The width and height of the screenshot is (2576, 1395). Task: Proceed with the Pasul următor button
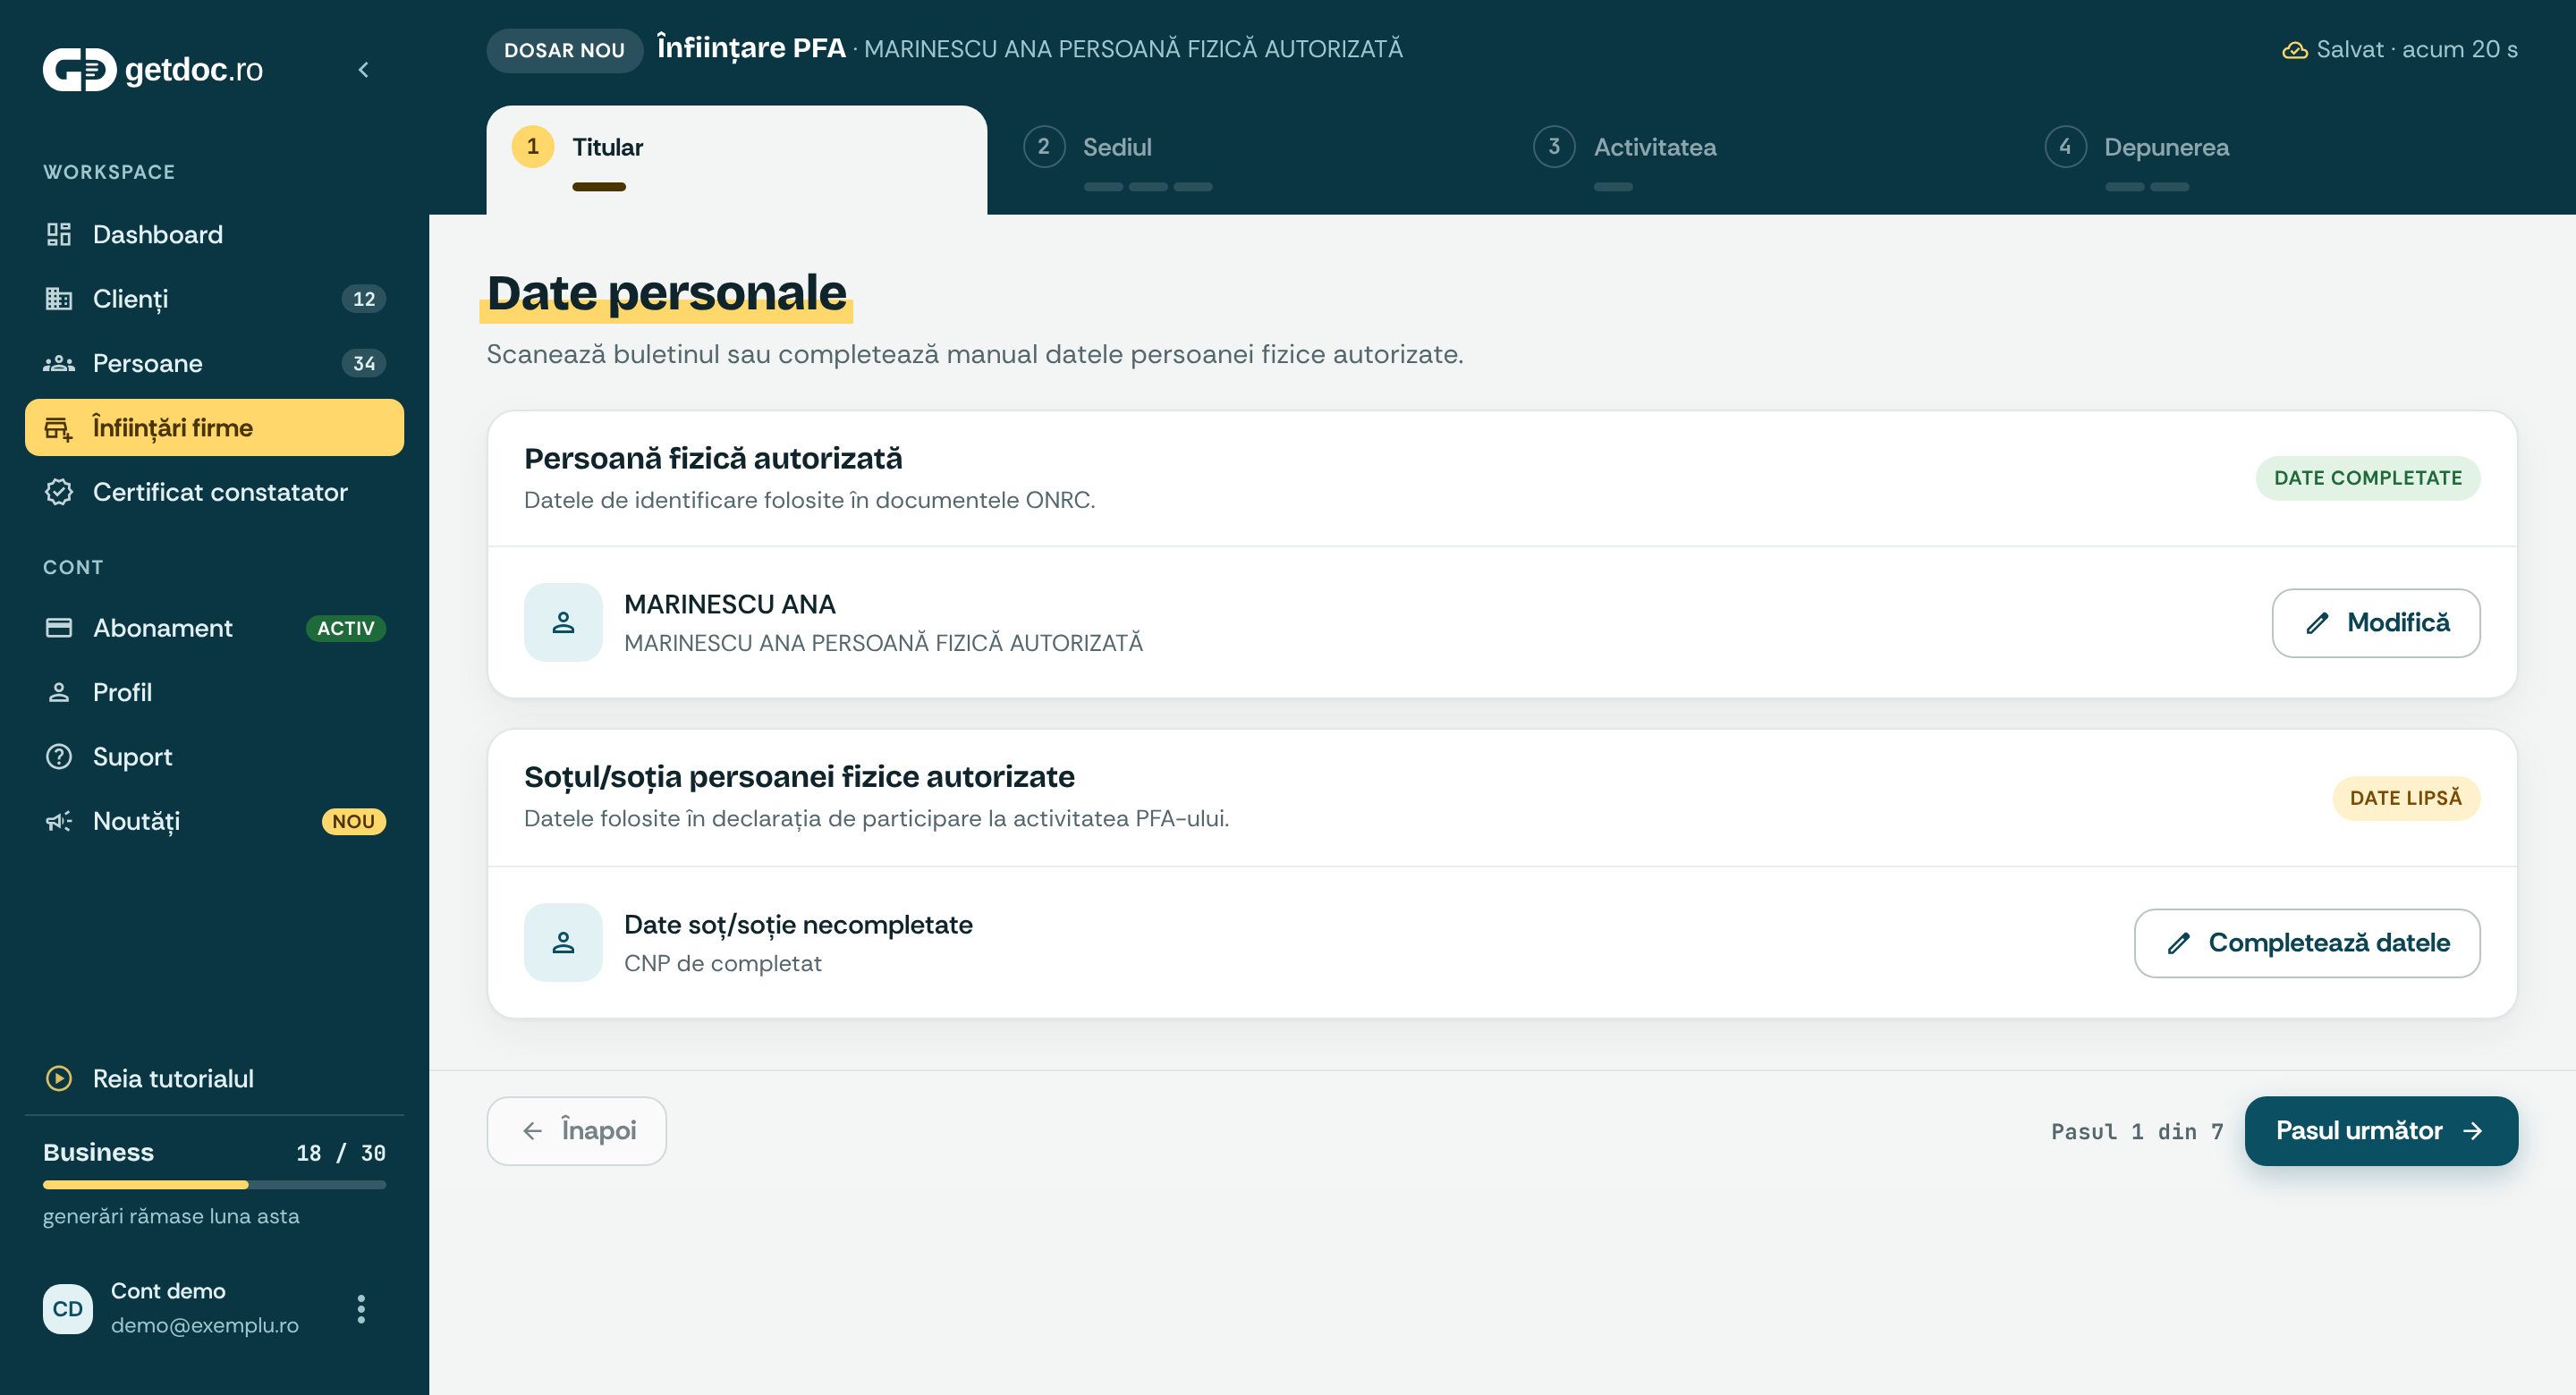2381,1130
